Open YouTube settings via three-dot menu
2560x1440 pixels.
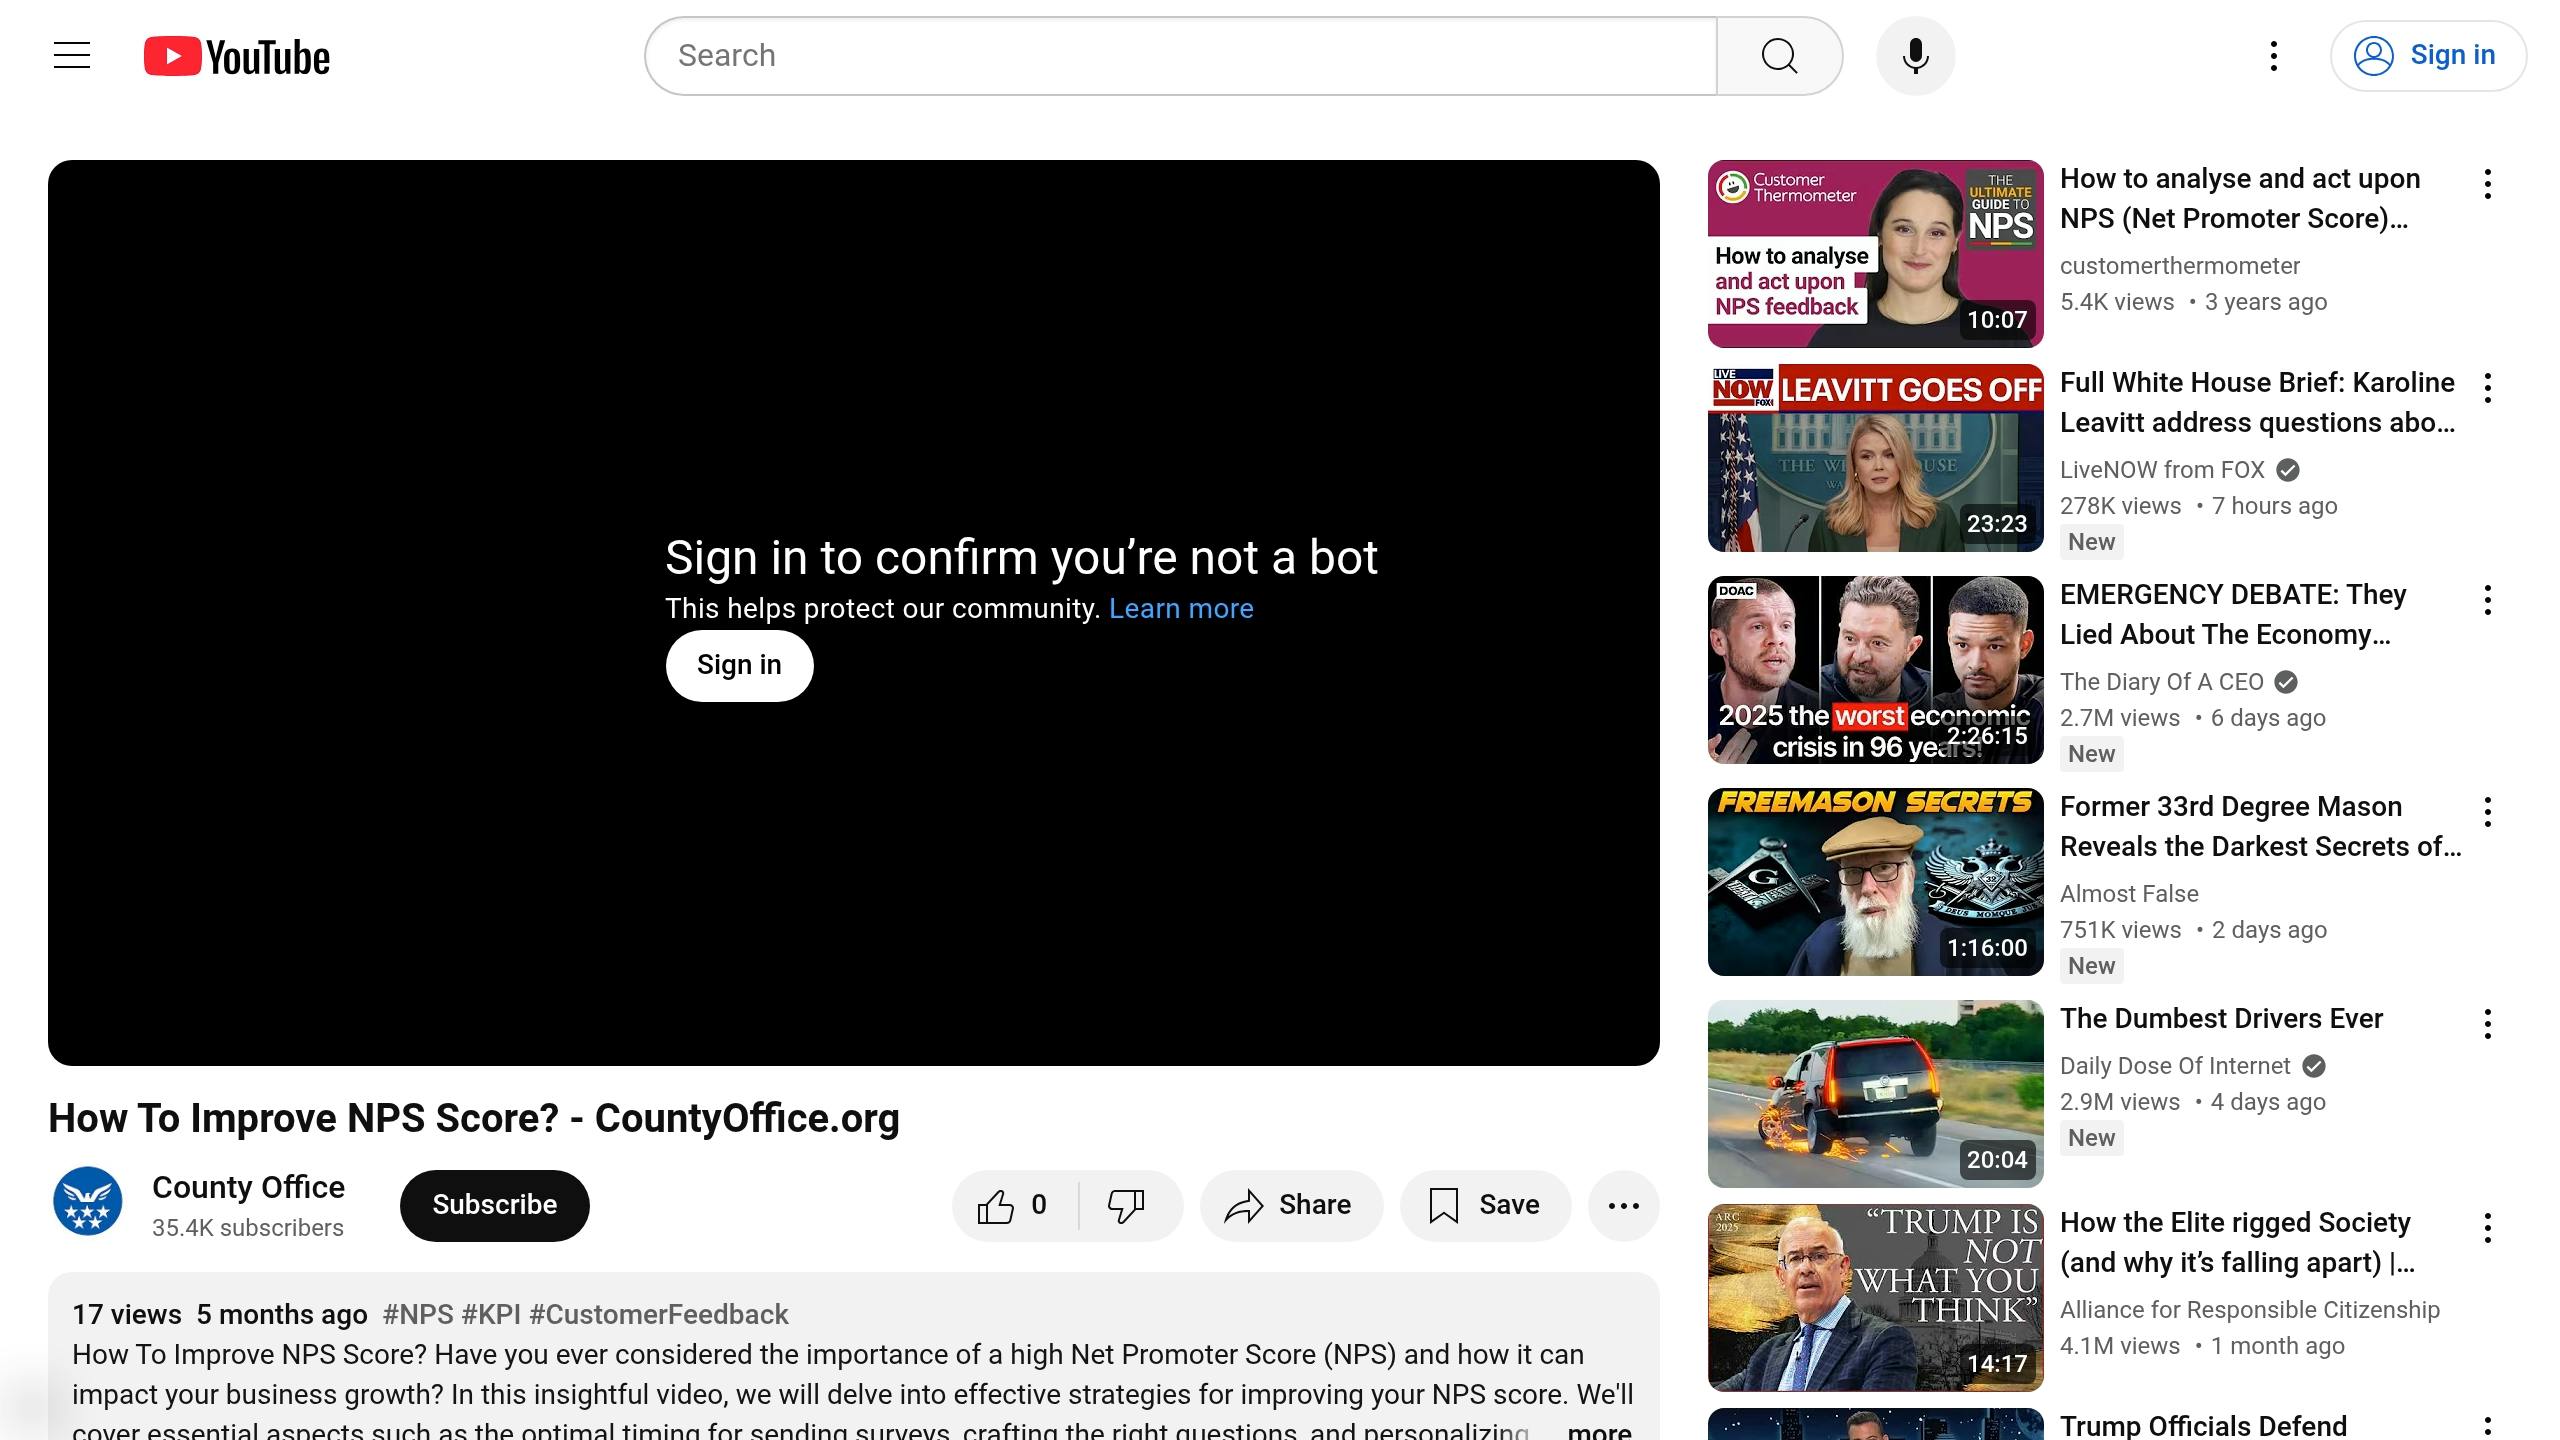coord(2273,55)
